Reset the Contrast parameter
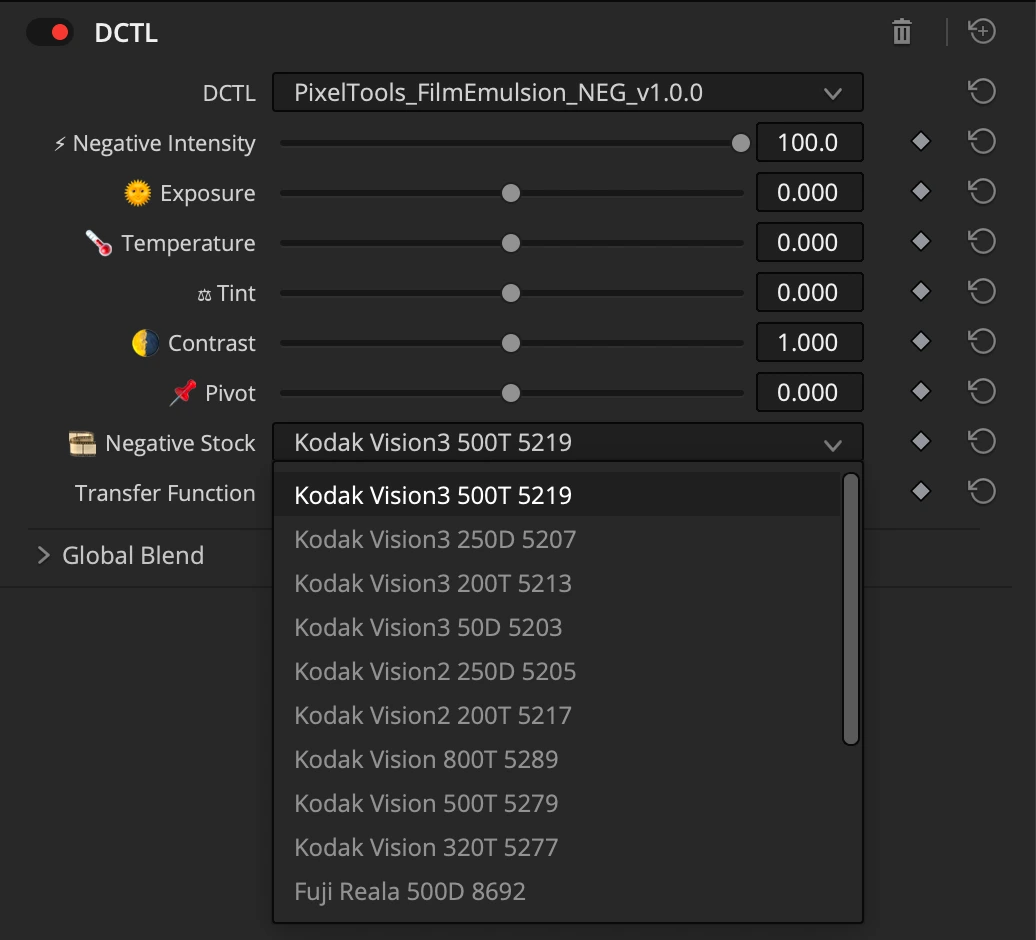This screenshot has height=940, width=1036. point(982,342)
